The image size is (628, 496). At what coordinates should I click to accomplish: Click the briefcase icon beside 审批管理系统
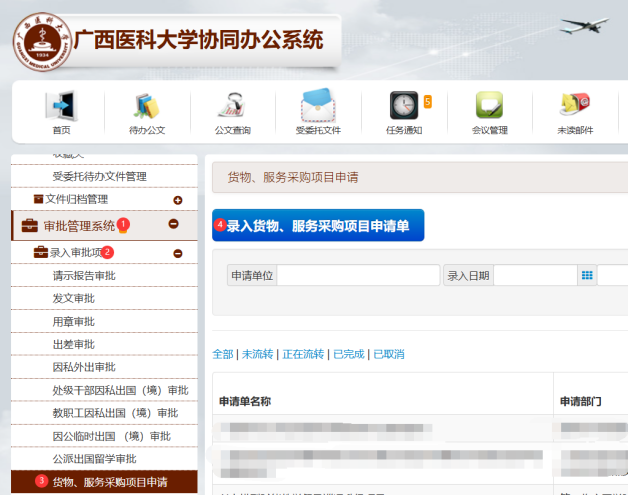click(x=30, y=226)
